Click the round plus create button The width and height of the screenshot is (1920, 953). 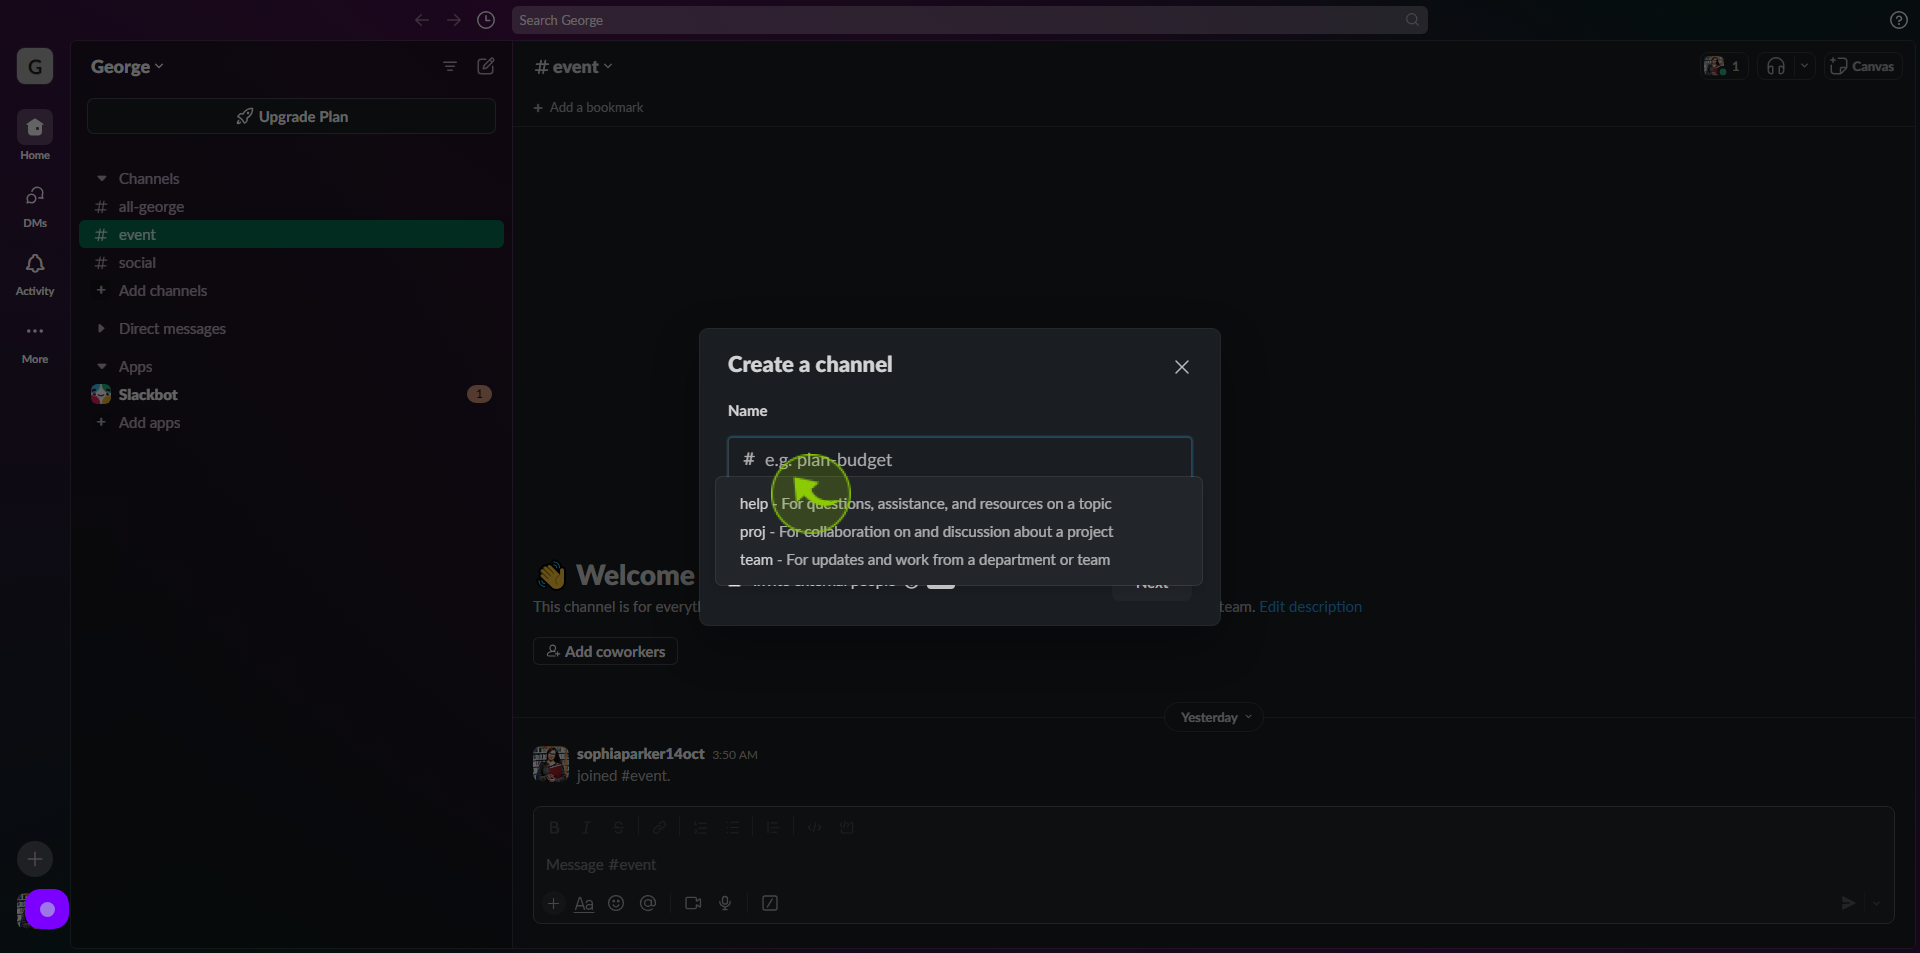point(35,859)
